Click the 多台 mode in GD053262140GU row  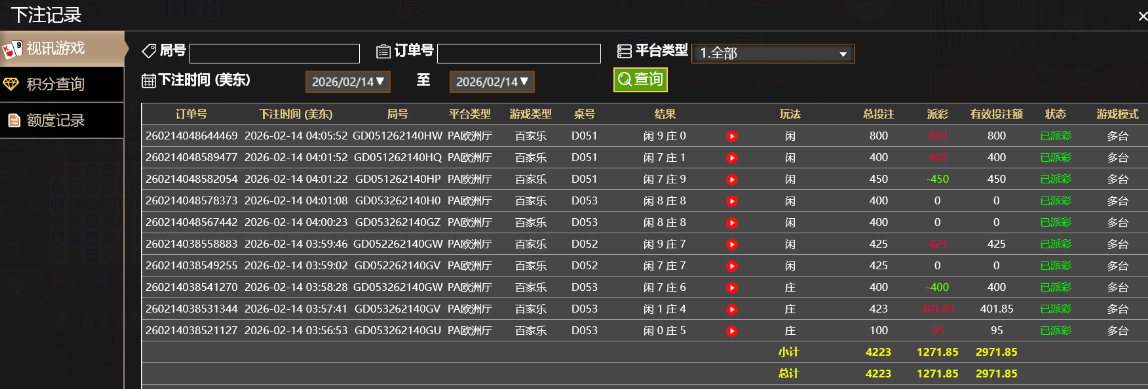[x=1117, y=330]
